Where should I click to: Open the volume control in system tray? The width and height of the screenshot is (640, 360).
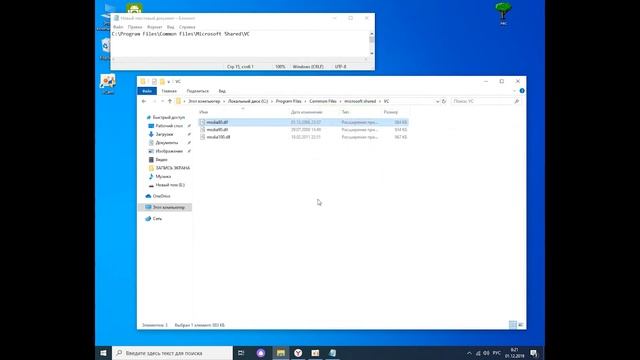(x=486, y=353)
